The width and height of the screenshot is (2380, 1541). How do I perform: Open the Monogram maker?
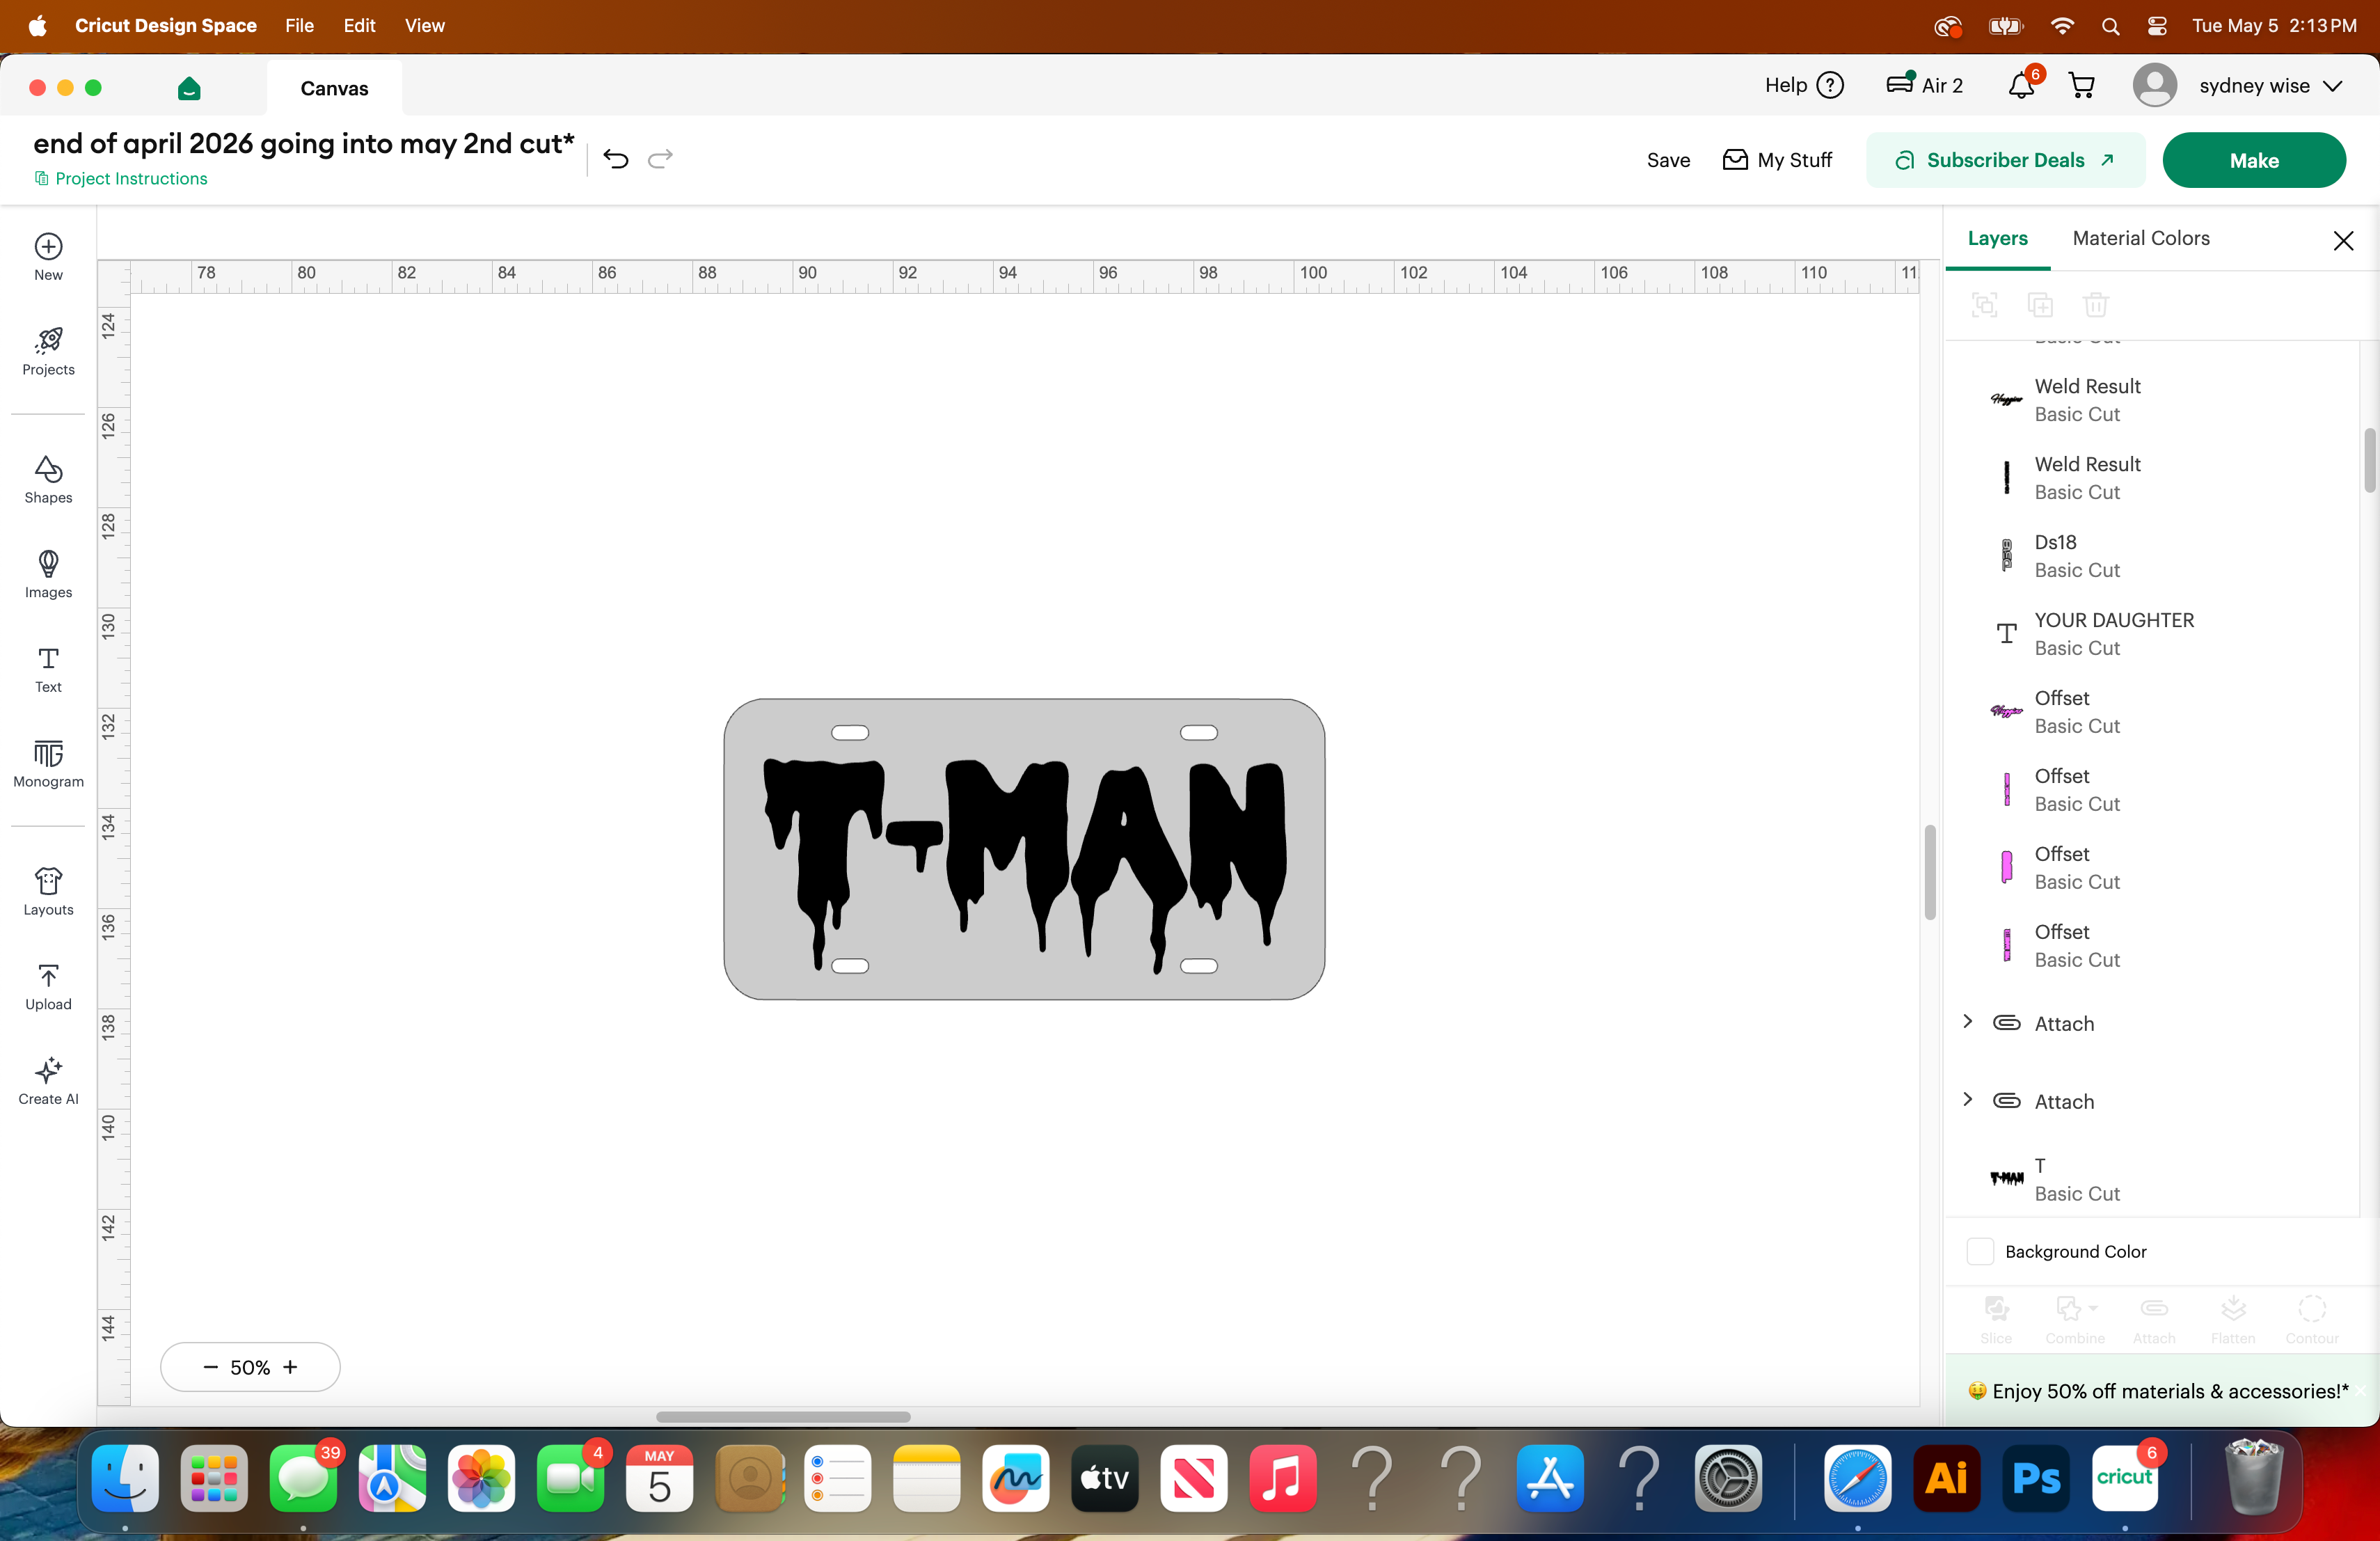coord(48,764)
